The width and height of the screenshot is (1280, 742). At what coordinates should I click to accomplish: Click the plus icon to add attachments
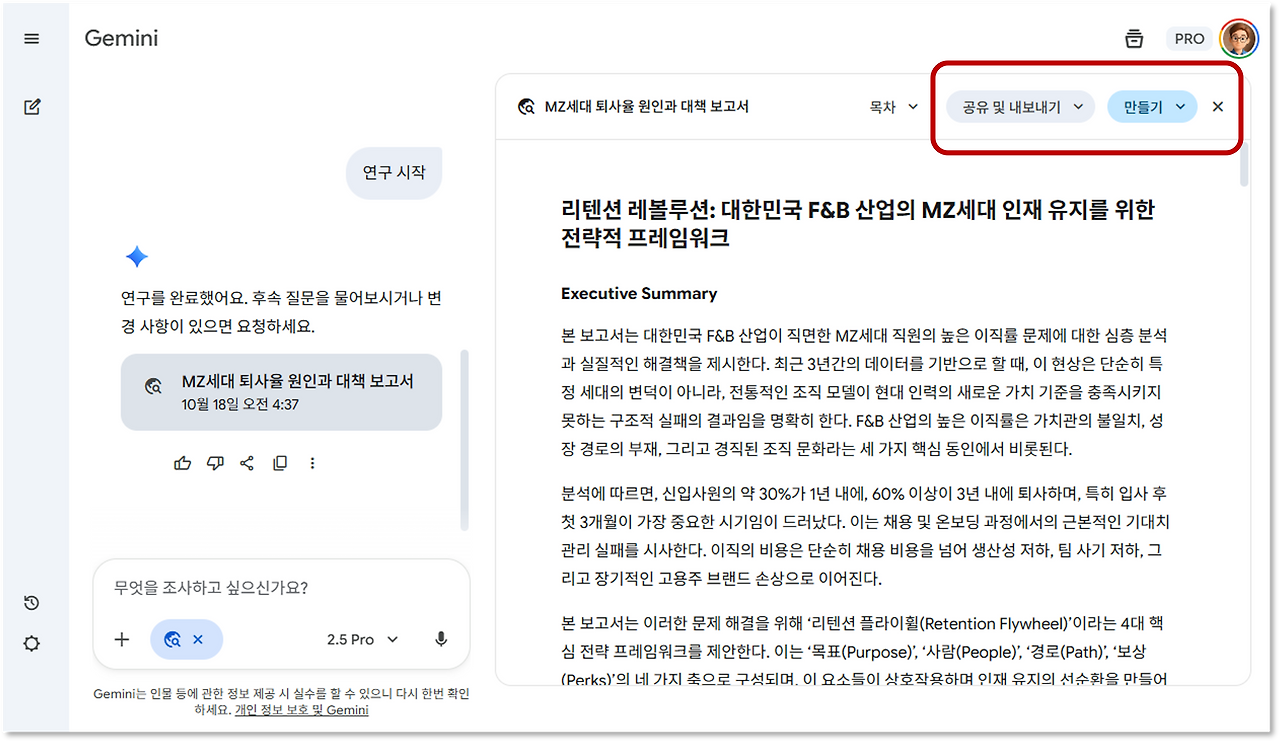pyautogui.click(x=122, y=640)
